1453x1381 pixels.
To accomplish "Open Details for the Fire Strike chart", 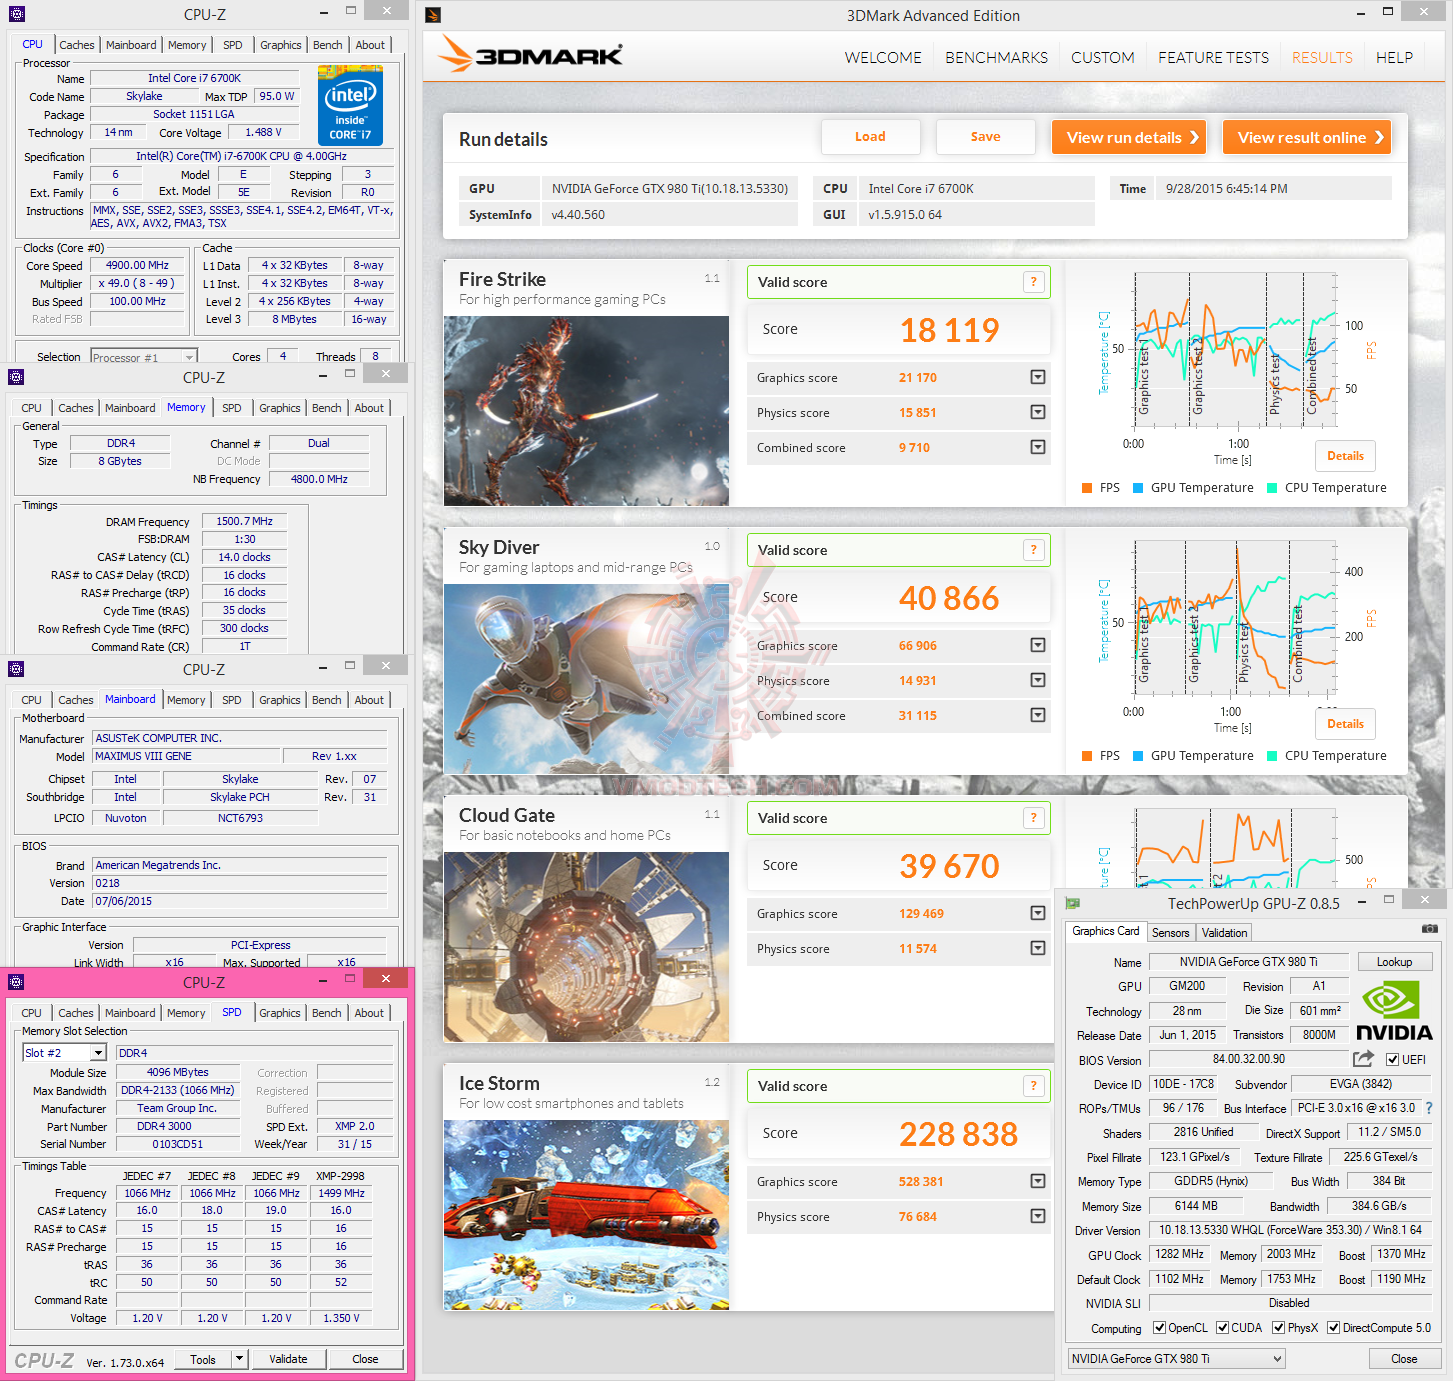I will (1345, 456).
